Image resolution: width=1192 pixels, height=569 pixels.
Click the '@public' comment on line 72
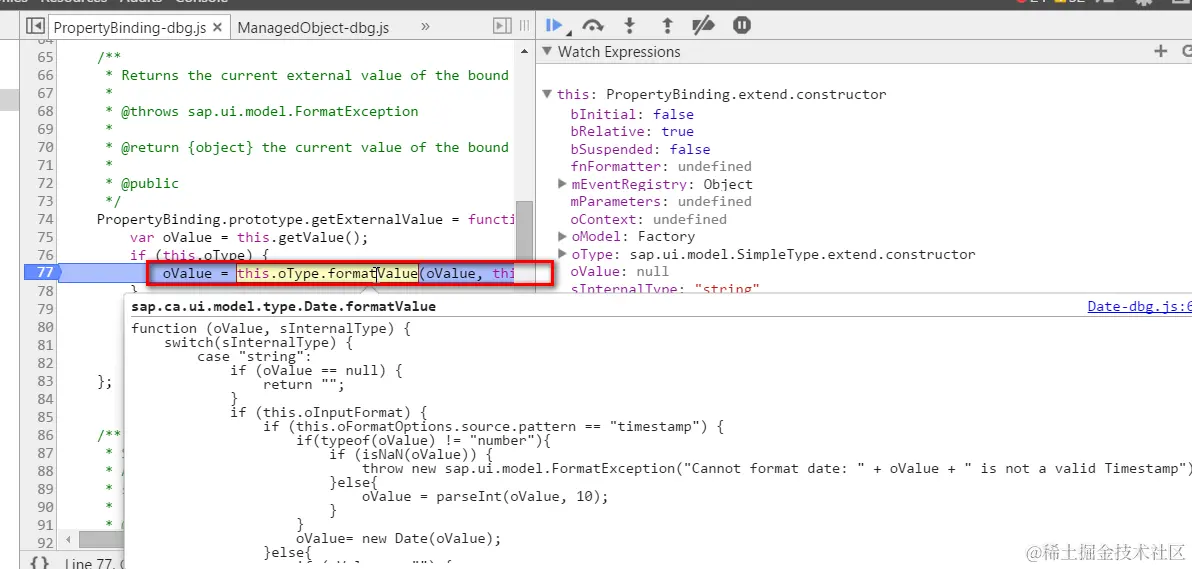click(x=150, y=183)
